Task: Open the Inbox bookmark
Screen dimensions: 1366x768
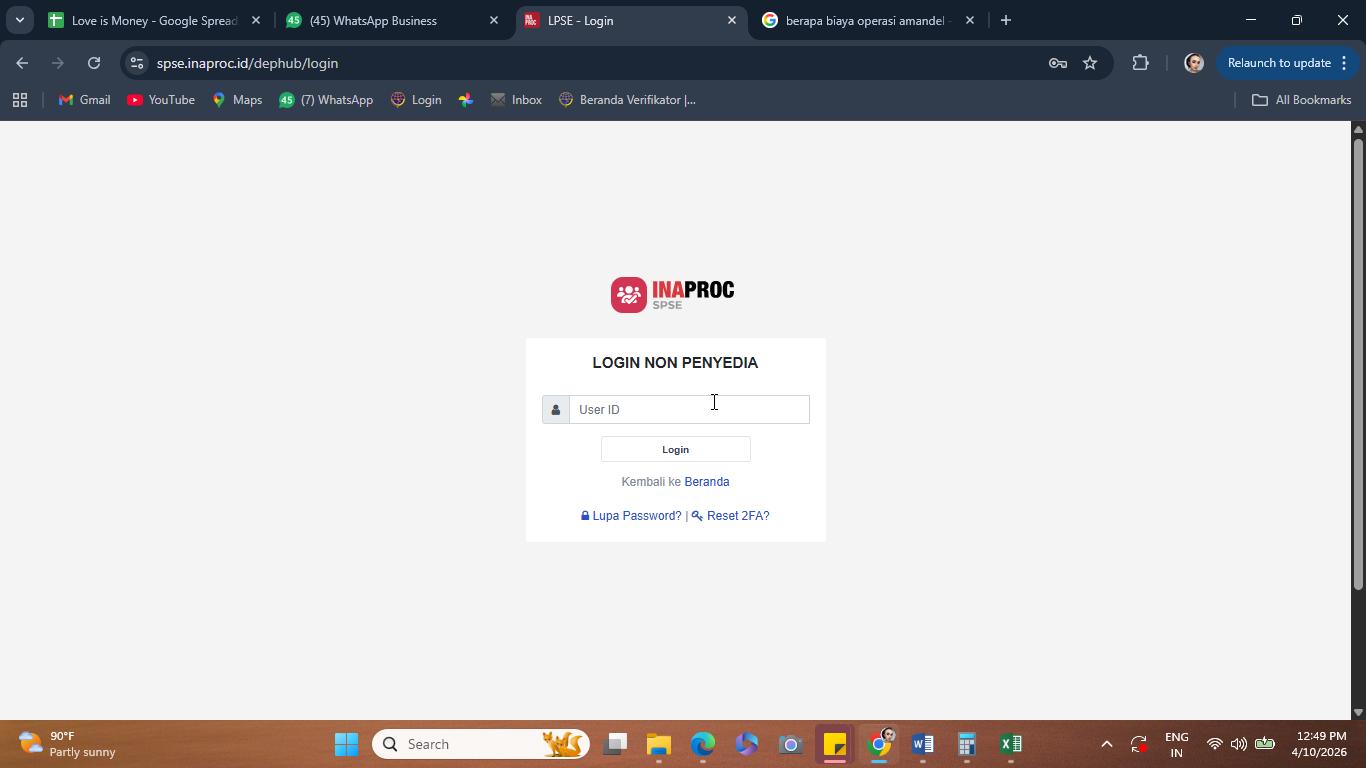Action: pyautogui.click(x=516, y=100)
